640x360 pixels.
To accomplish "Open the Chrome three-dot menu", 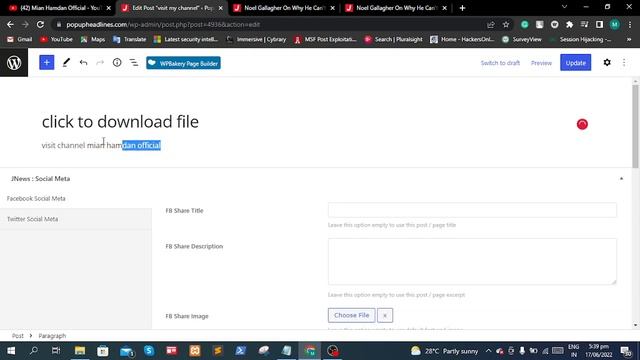I will click(630, 25).
